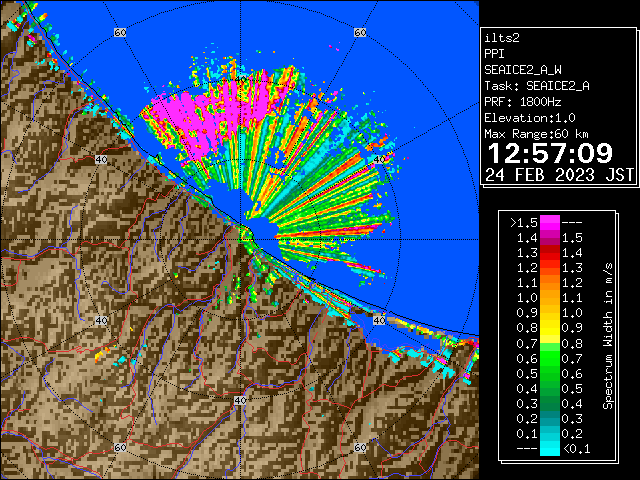640x480 pixels.
Task: Pick the magenta swatch for values above 1.5
Action: pyautogui.click(x=550, y=223)
